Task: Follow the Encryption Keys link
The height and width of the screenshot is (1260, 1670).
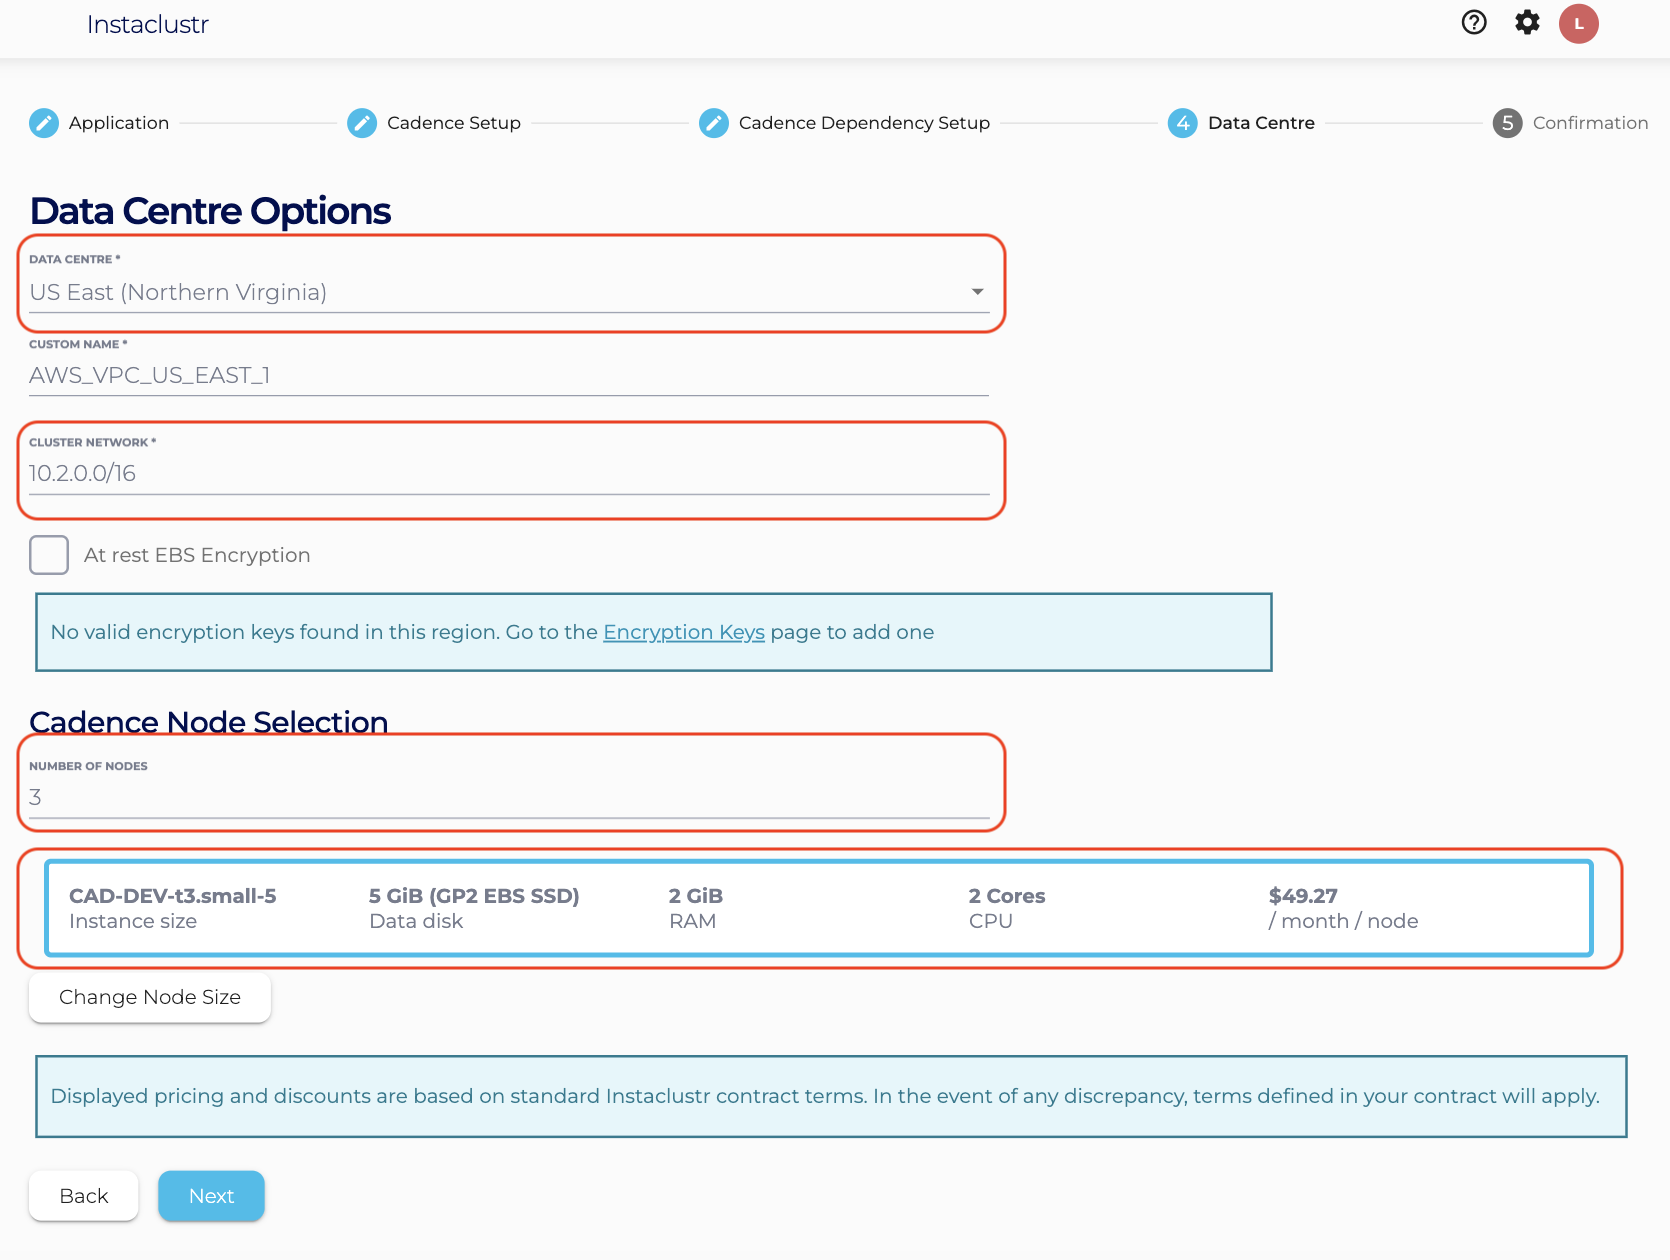Action: (683, 632)
